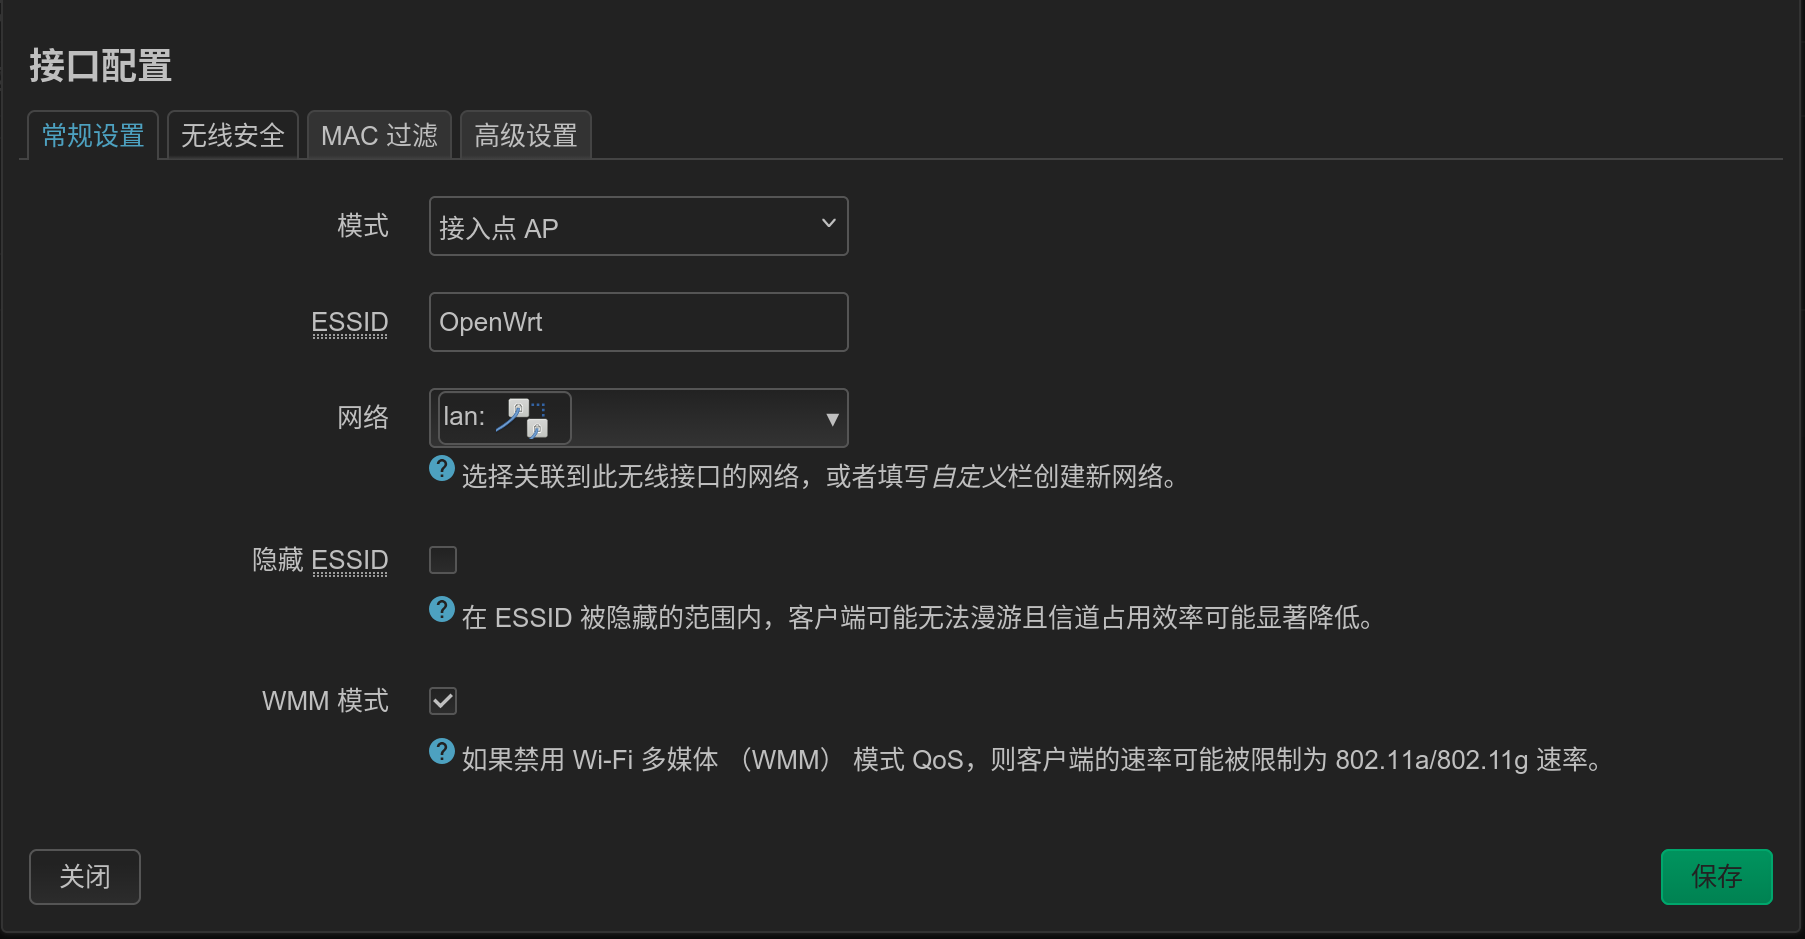Screen dimensions: 1805x939
Task: Click the help icon under WMM 模式
Action: (x=441, y=751)
